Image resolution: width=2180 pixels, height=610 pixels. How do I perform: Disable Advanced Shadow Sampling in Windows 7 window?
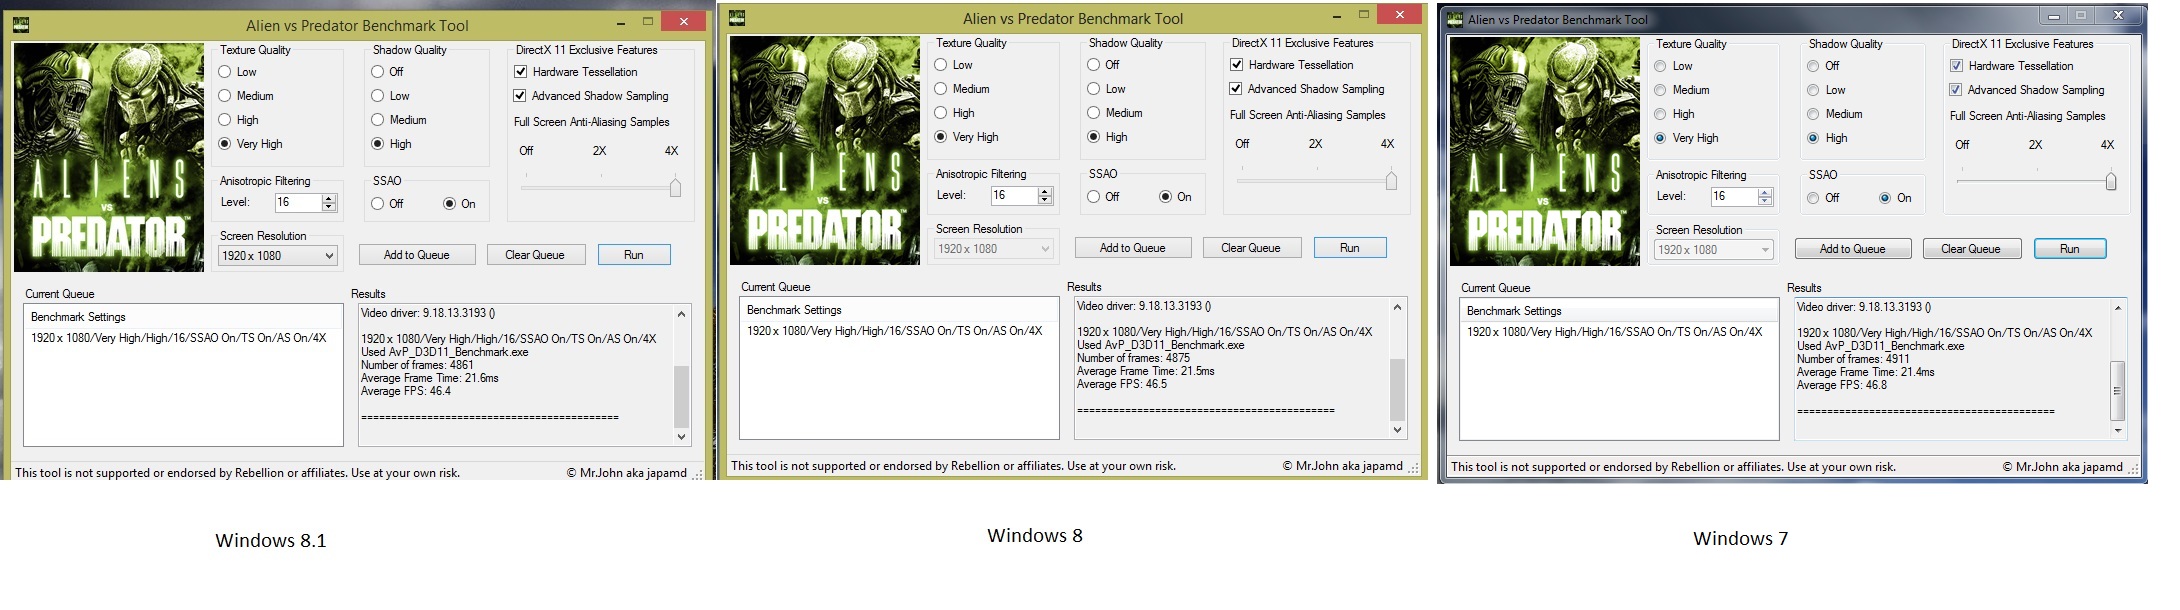[x=1956, y=90]
